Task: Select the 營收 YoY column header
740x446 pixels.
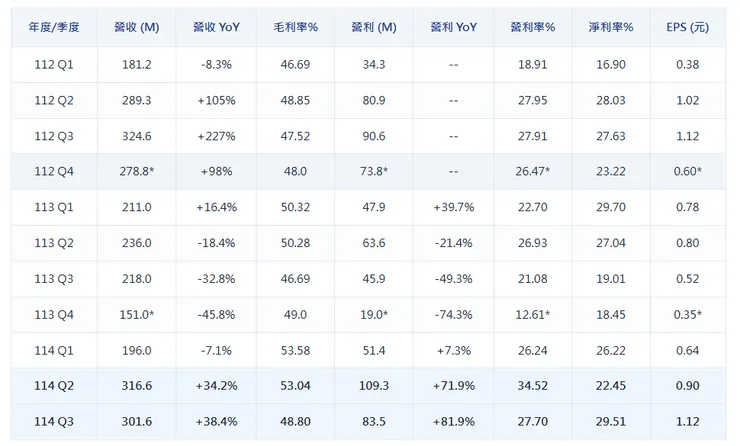Action: [x=217, y=27]
